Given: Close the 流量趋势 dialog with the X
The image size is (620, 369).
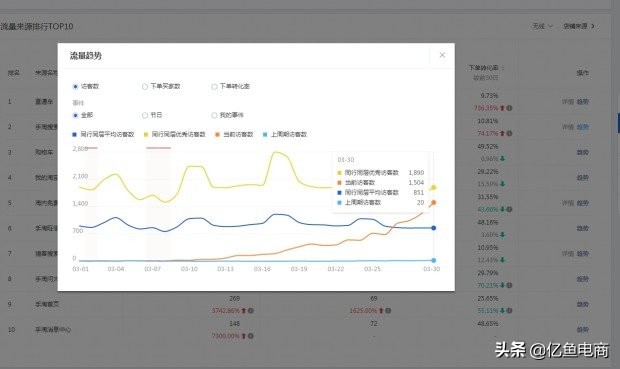Looking at the screenshot, I should coord(442,55).
